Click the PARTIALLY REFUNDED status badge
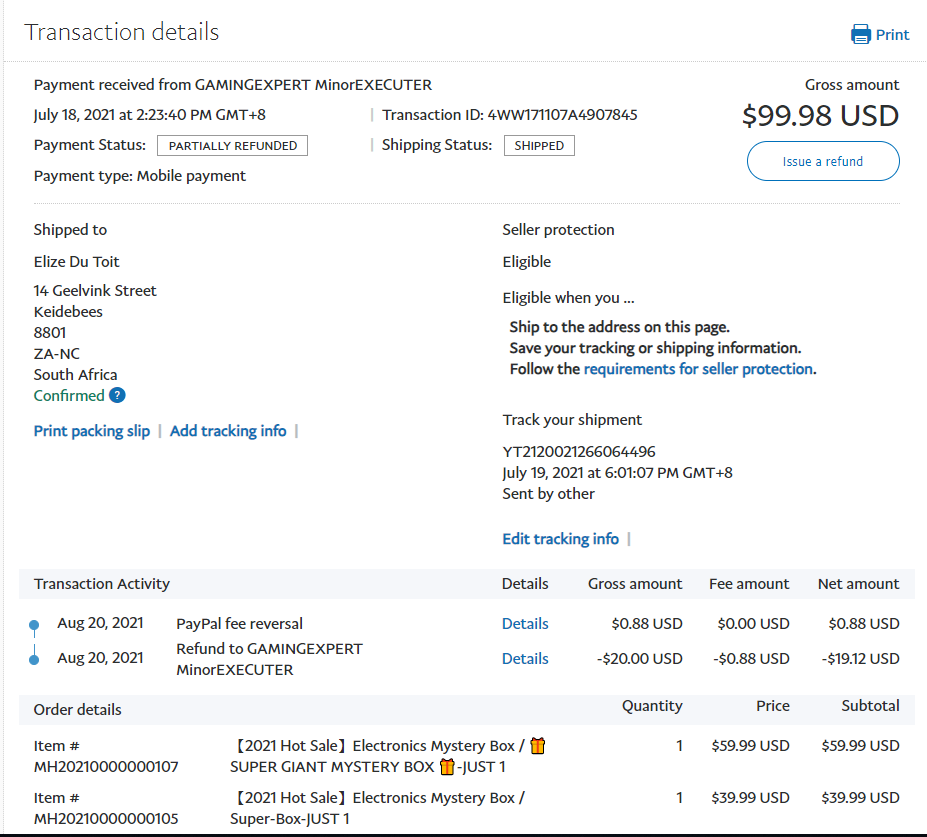 [x=232, y=146]
